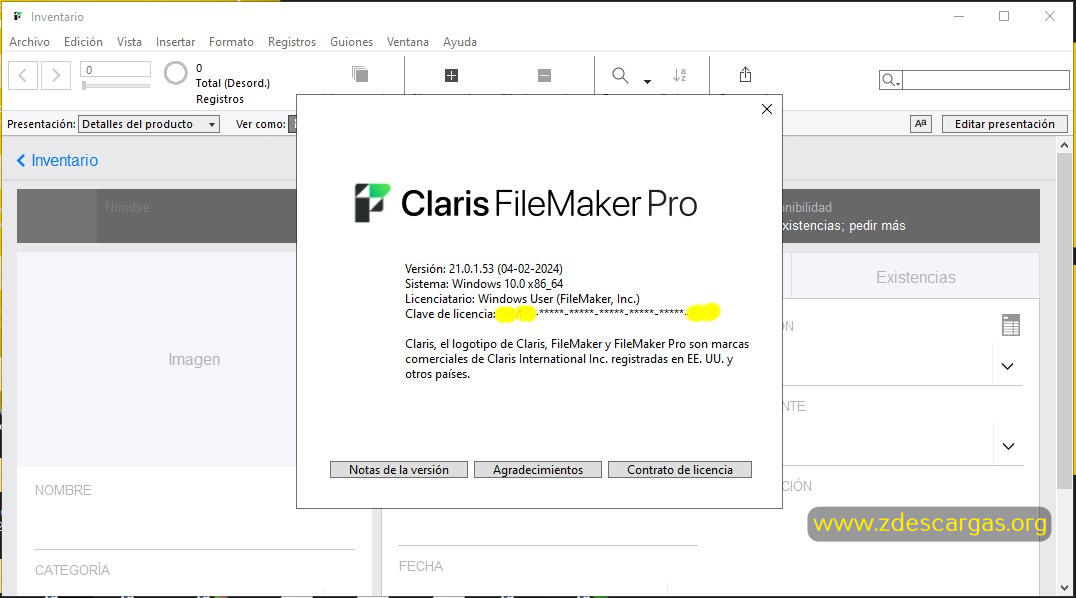Open the Ventana menu
The height and width of the screenshot is (598, 1076).
[x=408, y=42]
